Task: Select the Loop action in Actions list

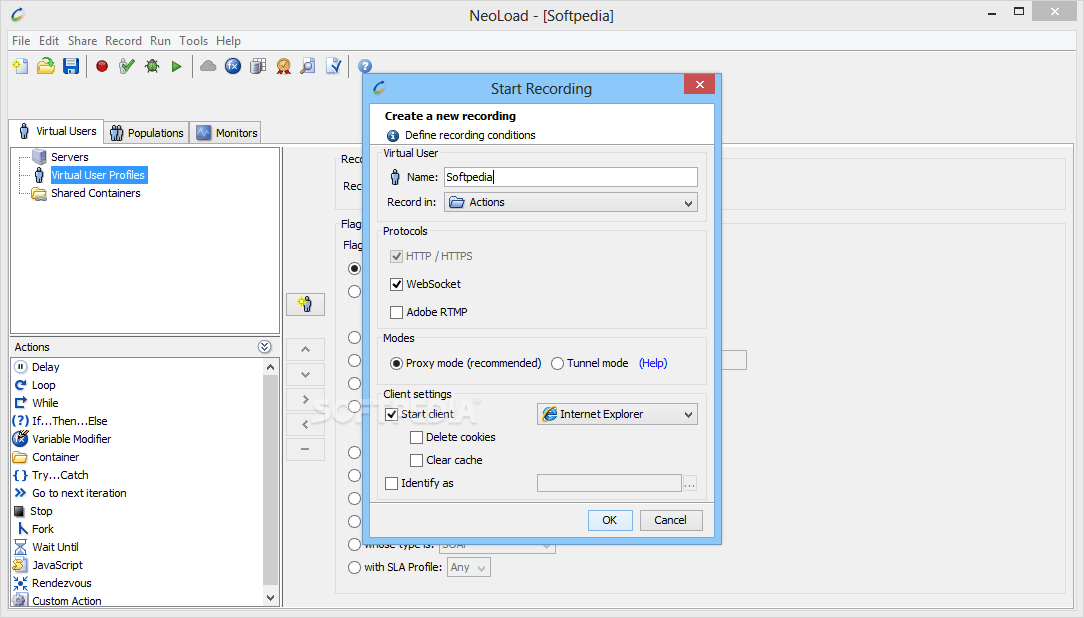Action: click(36, 385)
